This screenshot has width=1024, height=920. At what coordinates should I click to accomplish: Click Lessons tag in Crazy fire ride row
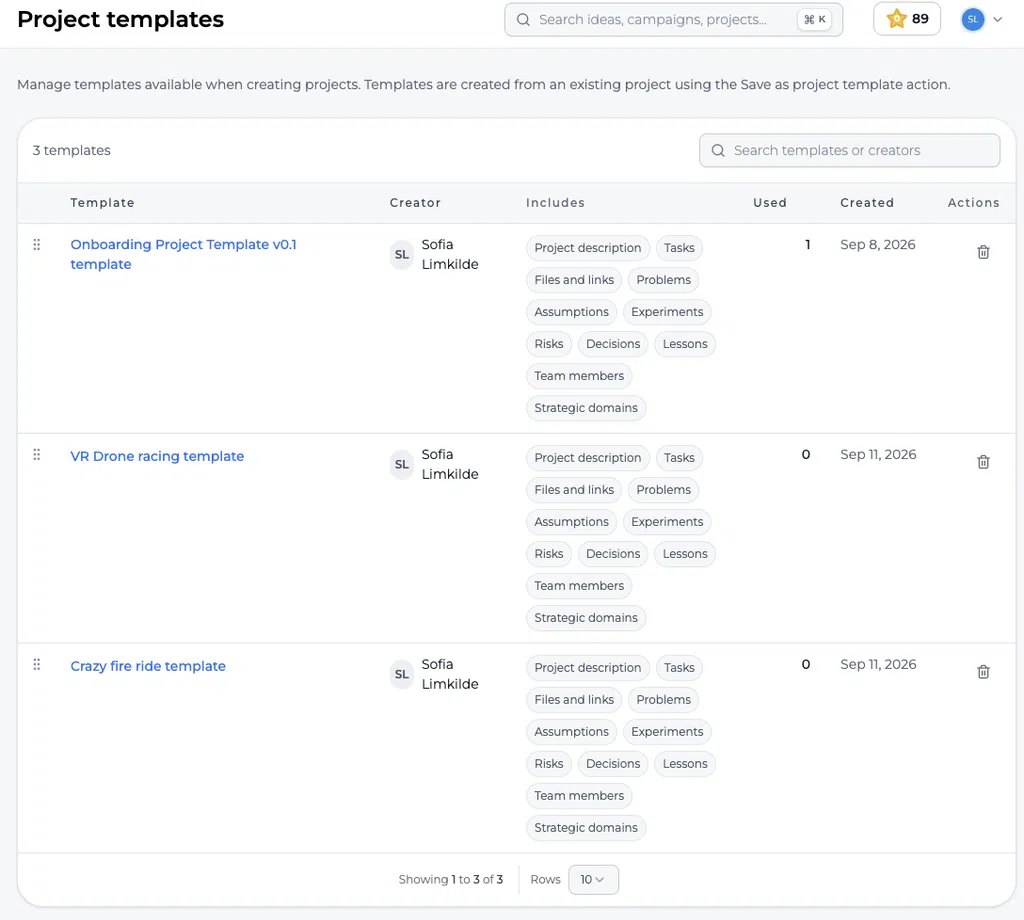[685, 764]
